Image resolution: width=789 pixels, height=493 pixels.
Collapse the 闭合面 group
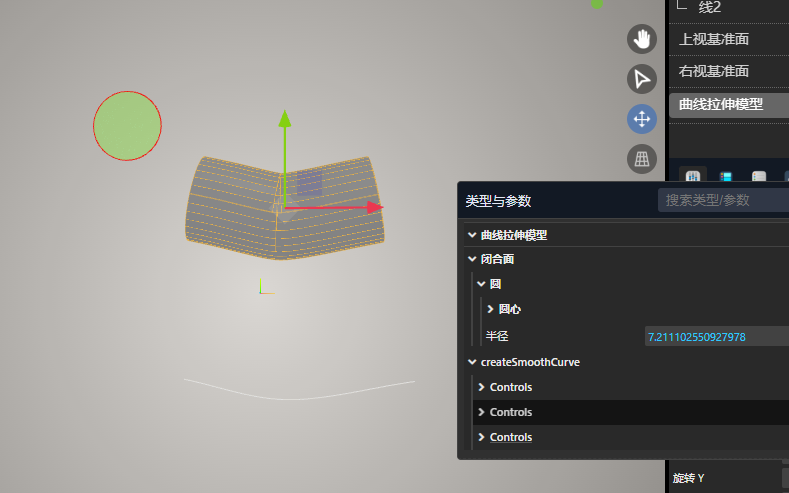(471, 259)
